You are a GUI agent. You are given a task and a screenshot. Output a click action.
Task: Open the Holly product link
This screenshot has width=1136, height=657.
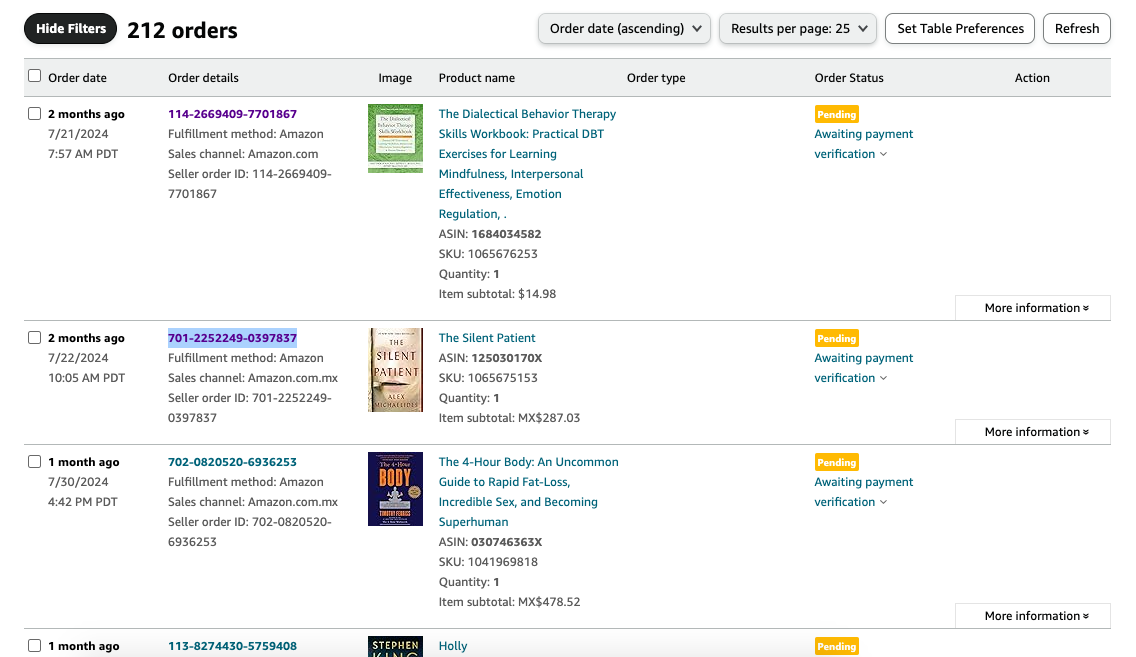[453, 645]
